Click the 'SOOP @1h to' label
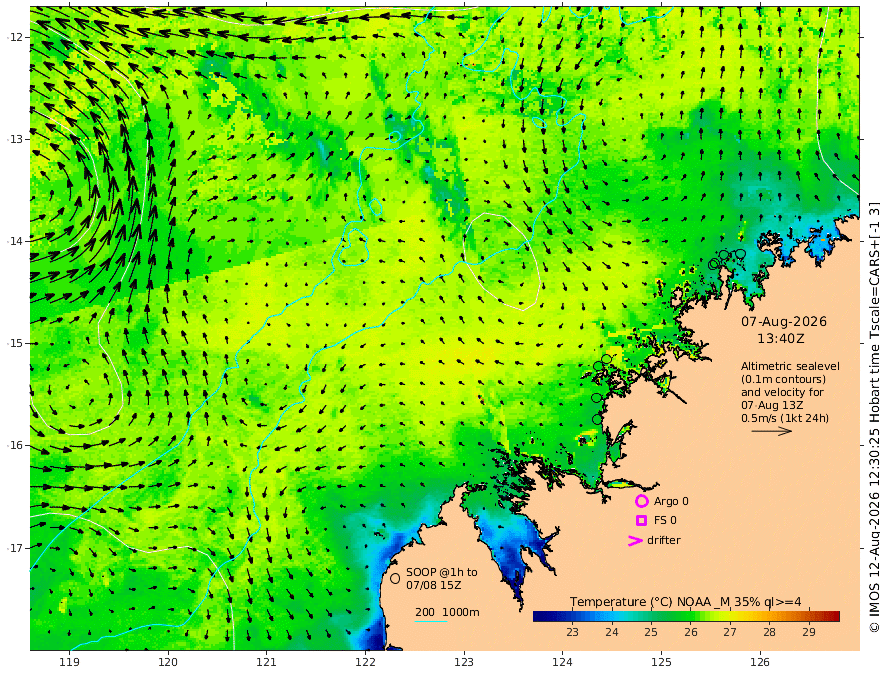880x680 pixels. click(x=442, y=572)
